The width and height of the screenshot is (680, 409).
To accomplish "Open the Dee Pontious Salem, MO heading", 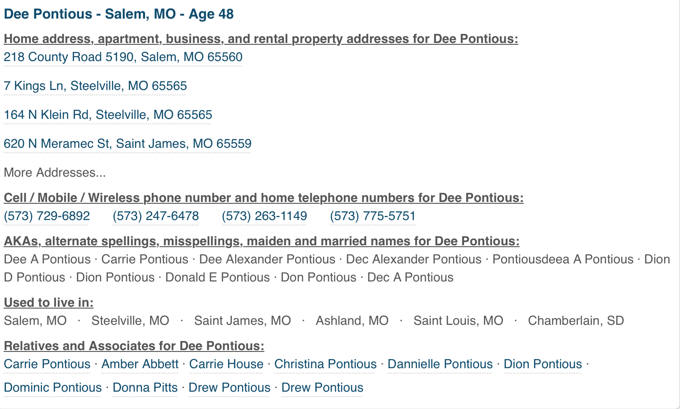I will coord(119,14).
